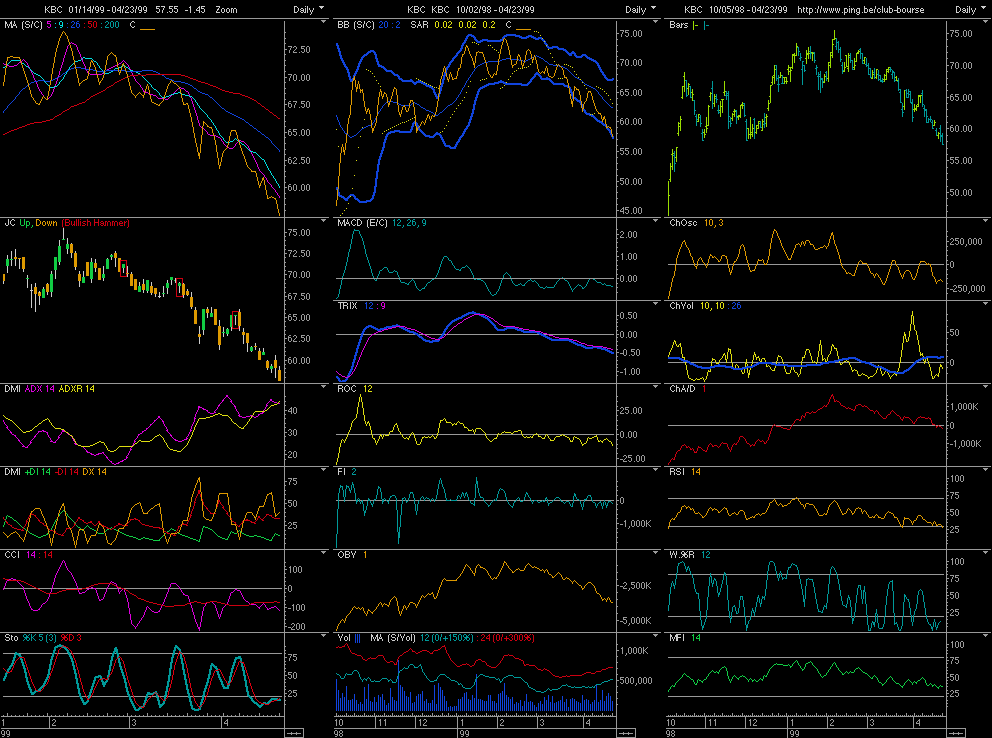
Task: Click the ChOsc indicator label
Action: 683,223
